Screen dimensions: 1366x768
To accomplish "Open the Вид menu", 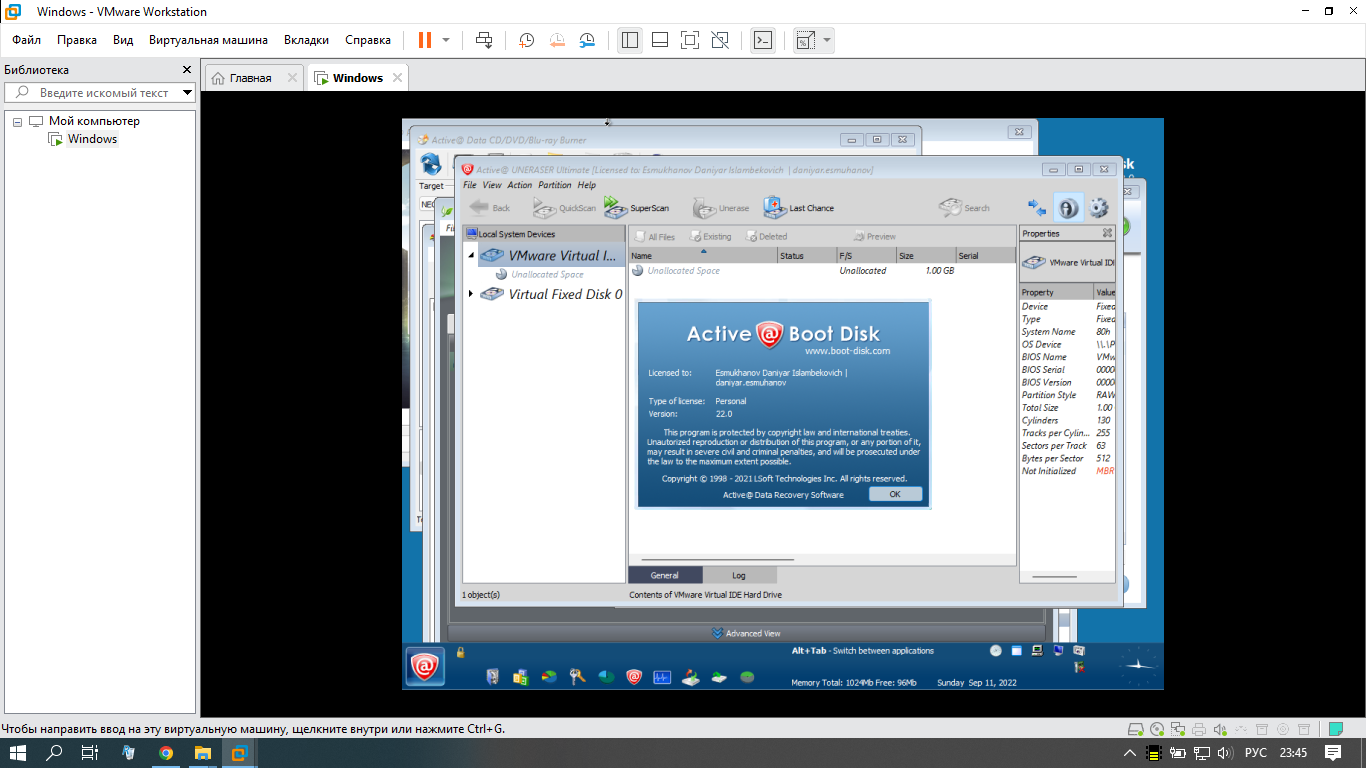I will pos(123,40).
